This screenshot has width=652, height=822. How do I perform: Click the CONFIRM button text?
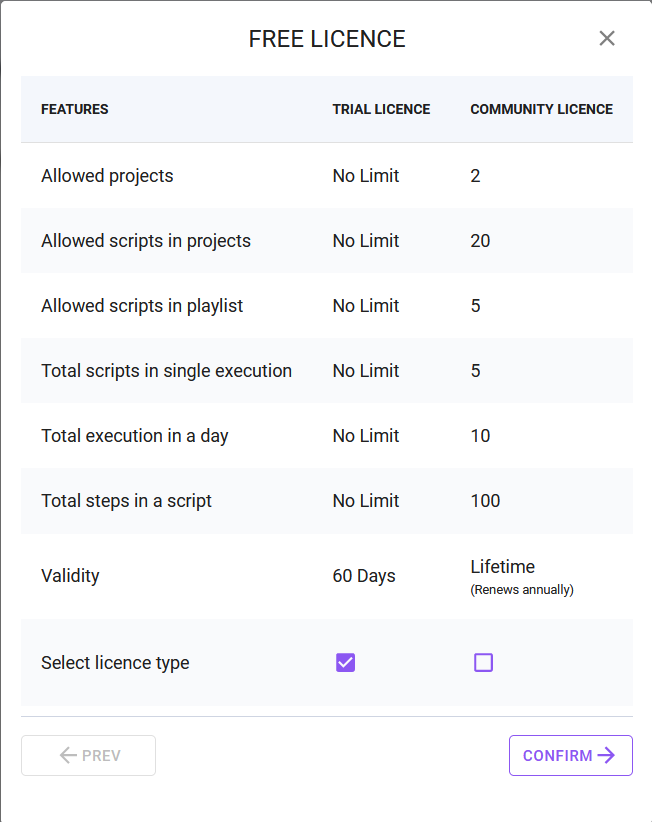click(557, 756)
